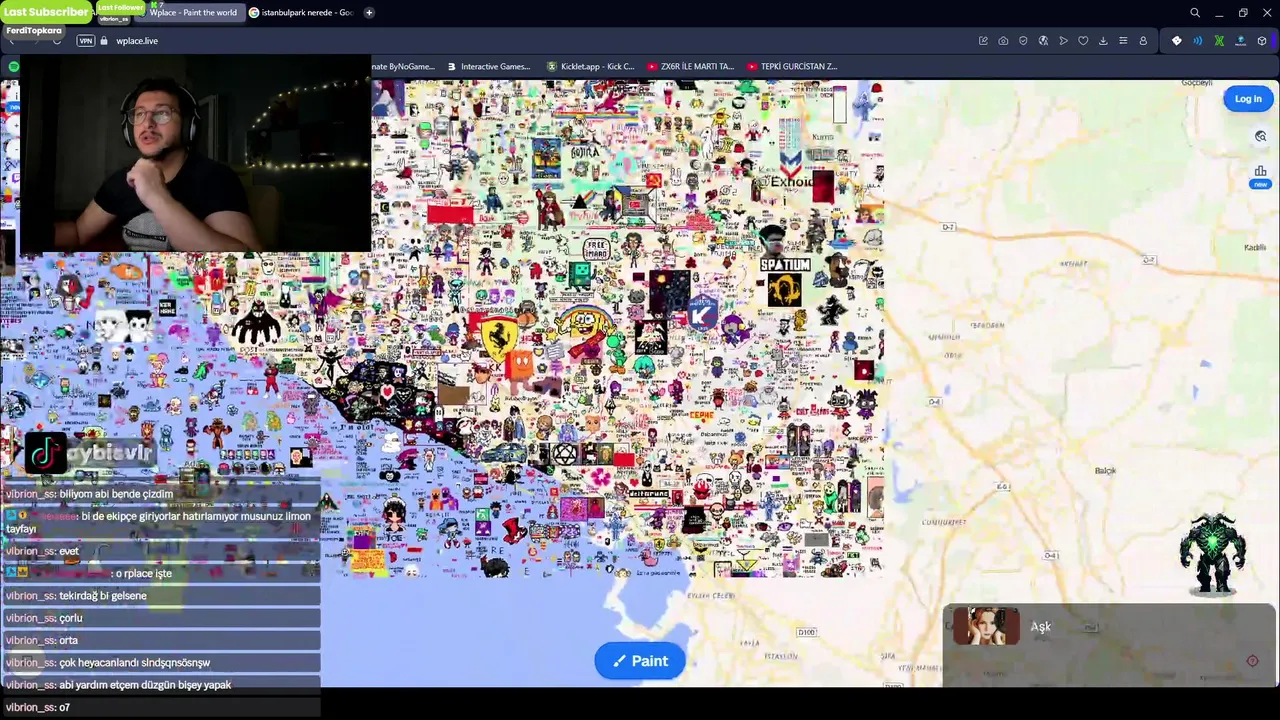Open the Kicklet.app bookmark
Screen dimensions: 1280x720
590,67
